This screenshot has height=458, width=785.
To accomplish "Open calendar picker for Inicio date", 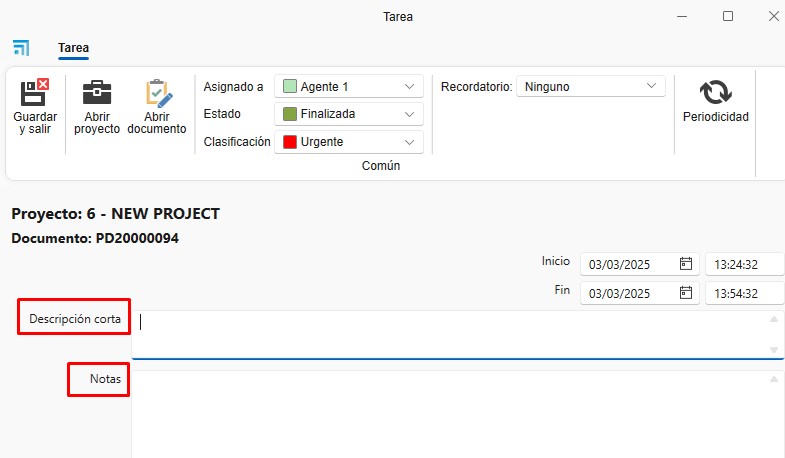I will 686,264.
